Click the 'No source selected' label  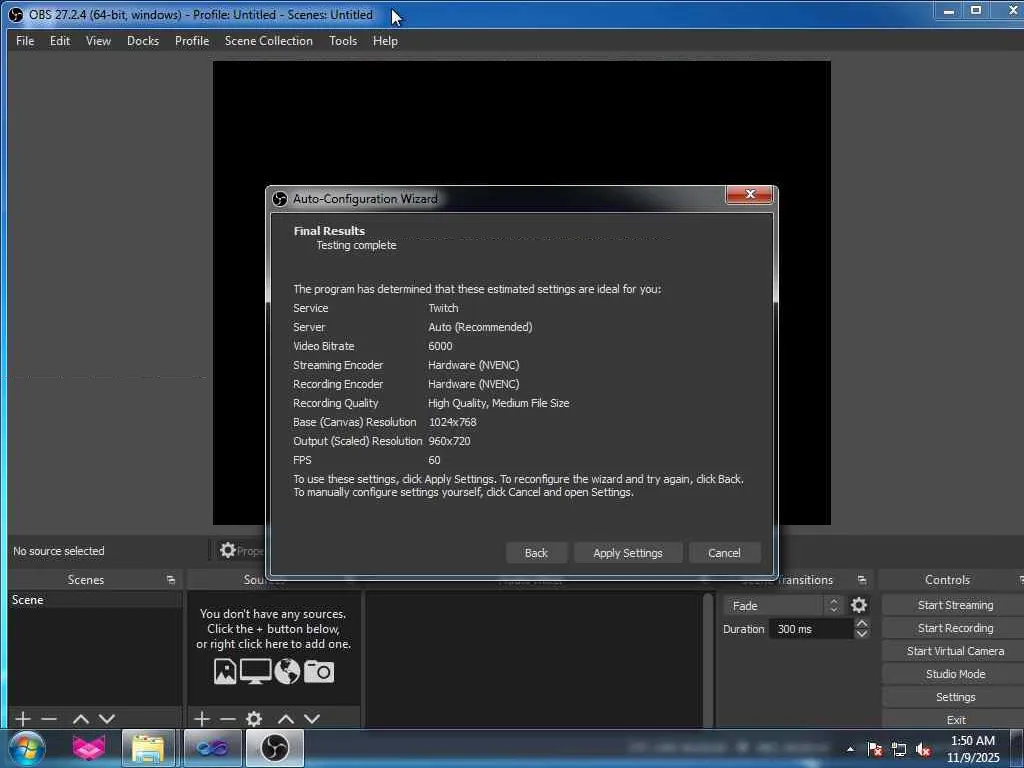pos(59,551)
